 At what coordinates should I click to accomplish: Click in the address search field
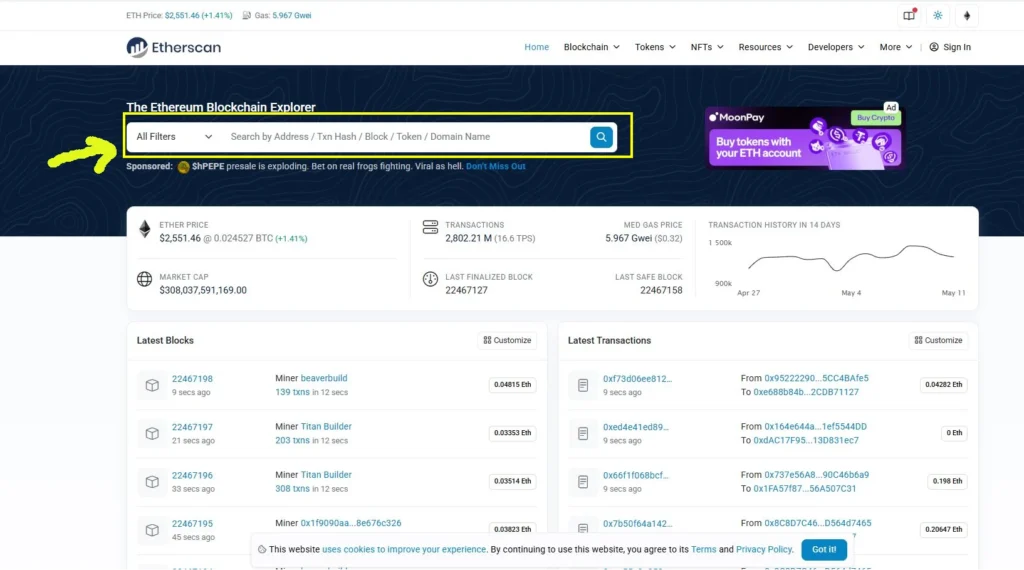[x=405, y=136]
